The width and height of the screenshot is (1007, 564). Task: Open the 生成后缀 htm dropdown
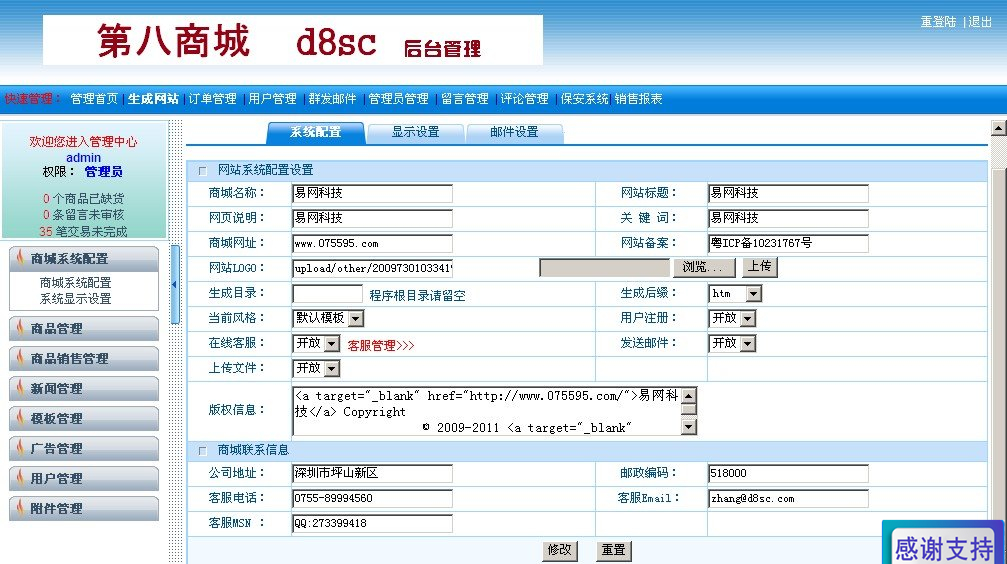coord(735,294)
